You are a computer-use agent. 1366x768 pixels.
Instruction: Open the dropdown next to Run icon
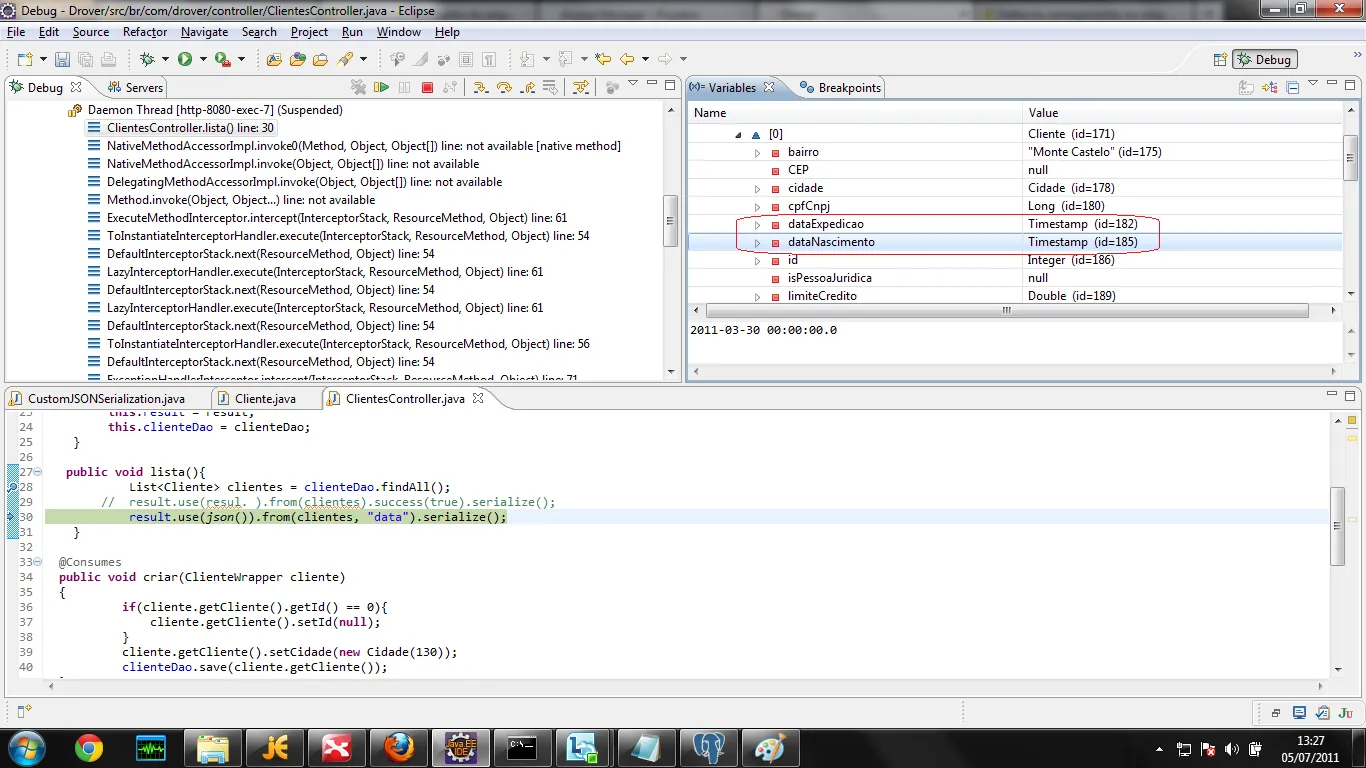(203, 59)
